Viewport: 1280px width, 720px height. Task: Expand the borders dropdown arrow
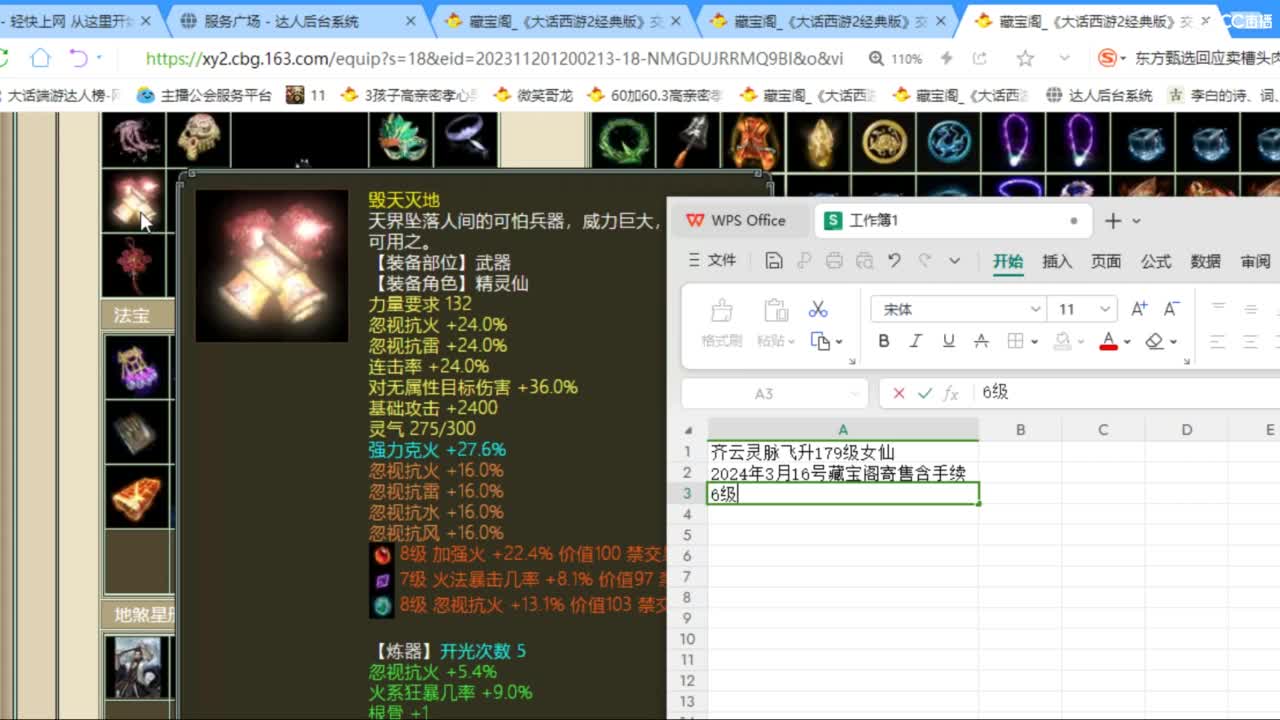1034,342
